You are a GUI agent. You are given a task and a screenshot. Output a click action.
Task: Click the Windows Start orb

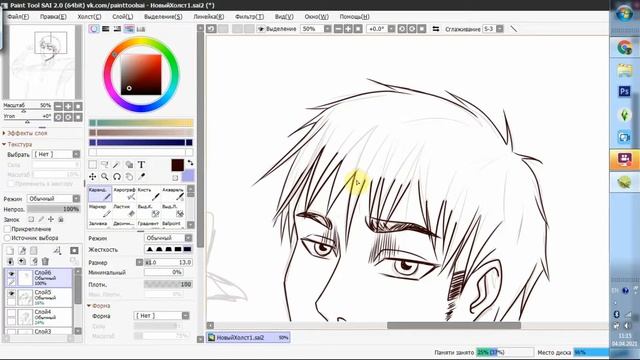click(624, 13)
